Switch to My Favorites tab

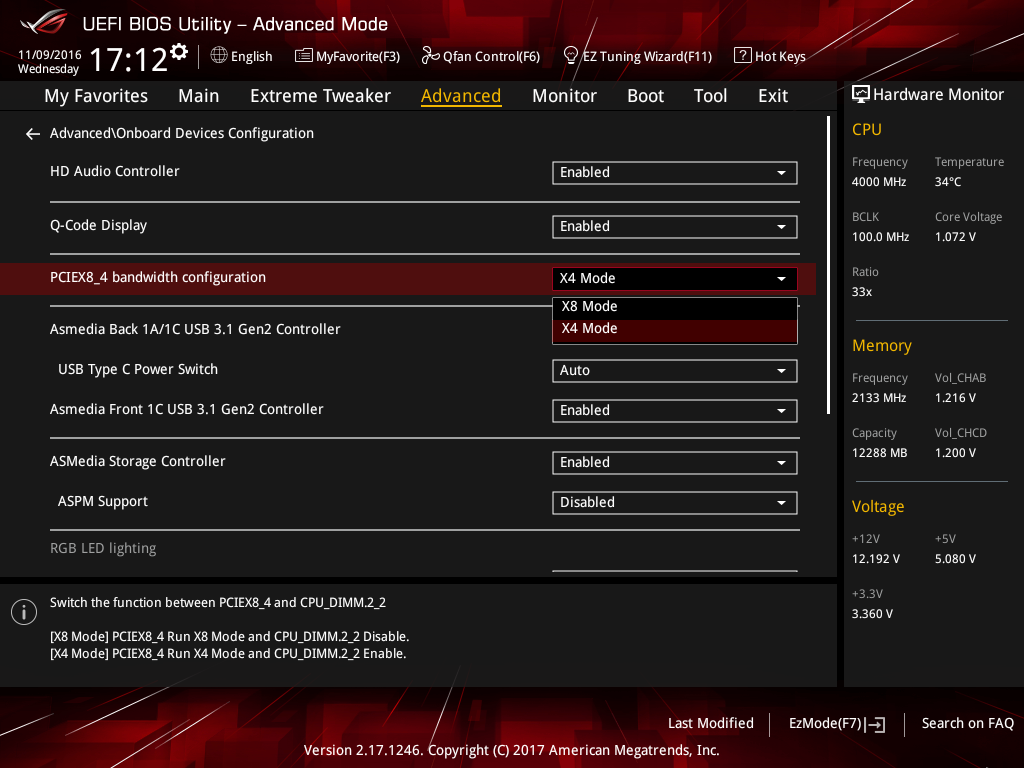point(96,96)
